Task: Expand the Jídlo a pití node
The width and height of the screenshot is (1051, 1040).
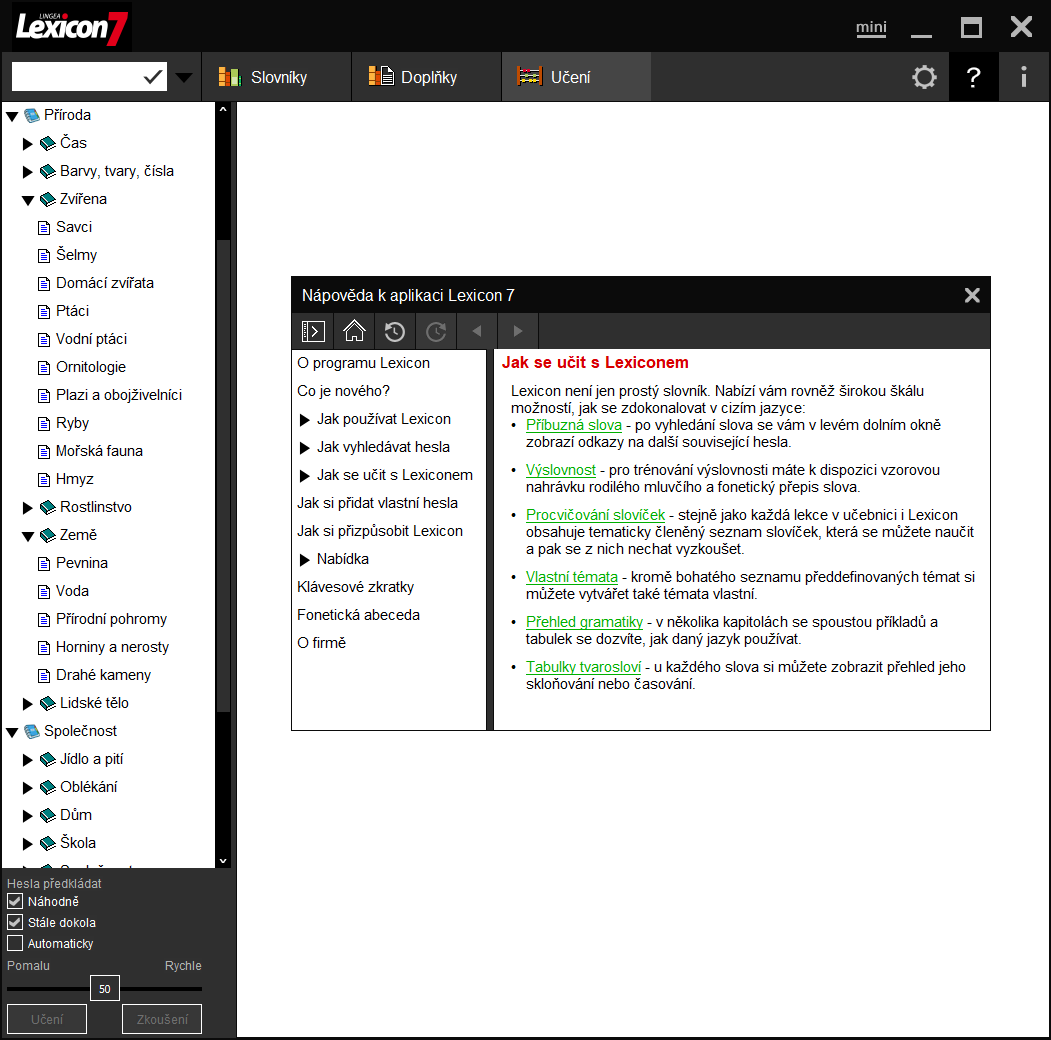Action: 27,760
